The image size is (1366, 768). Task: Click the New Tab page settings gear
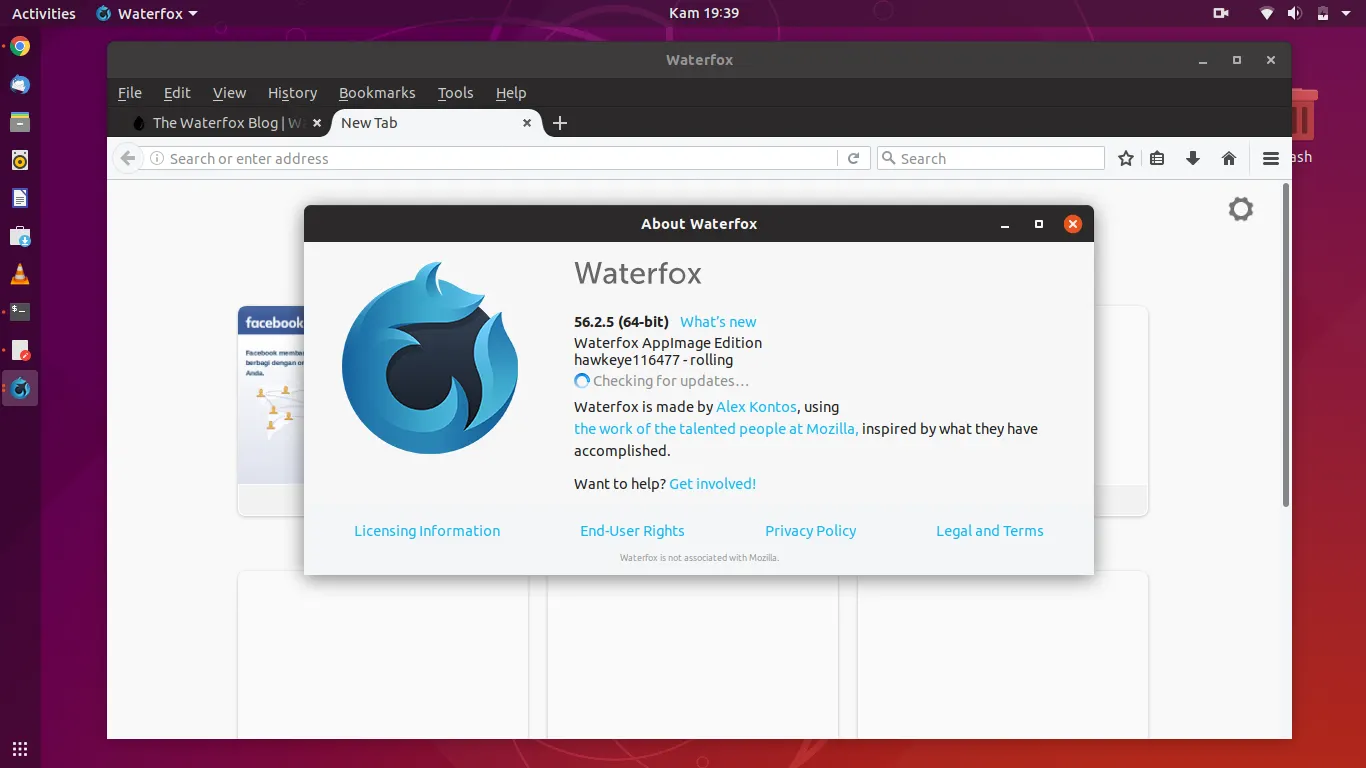click(x=1240, y=209)
